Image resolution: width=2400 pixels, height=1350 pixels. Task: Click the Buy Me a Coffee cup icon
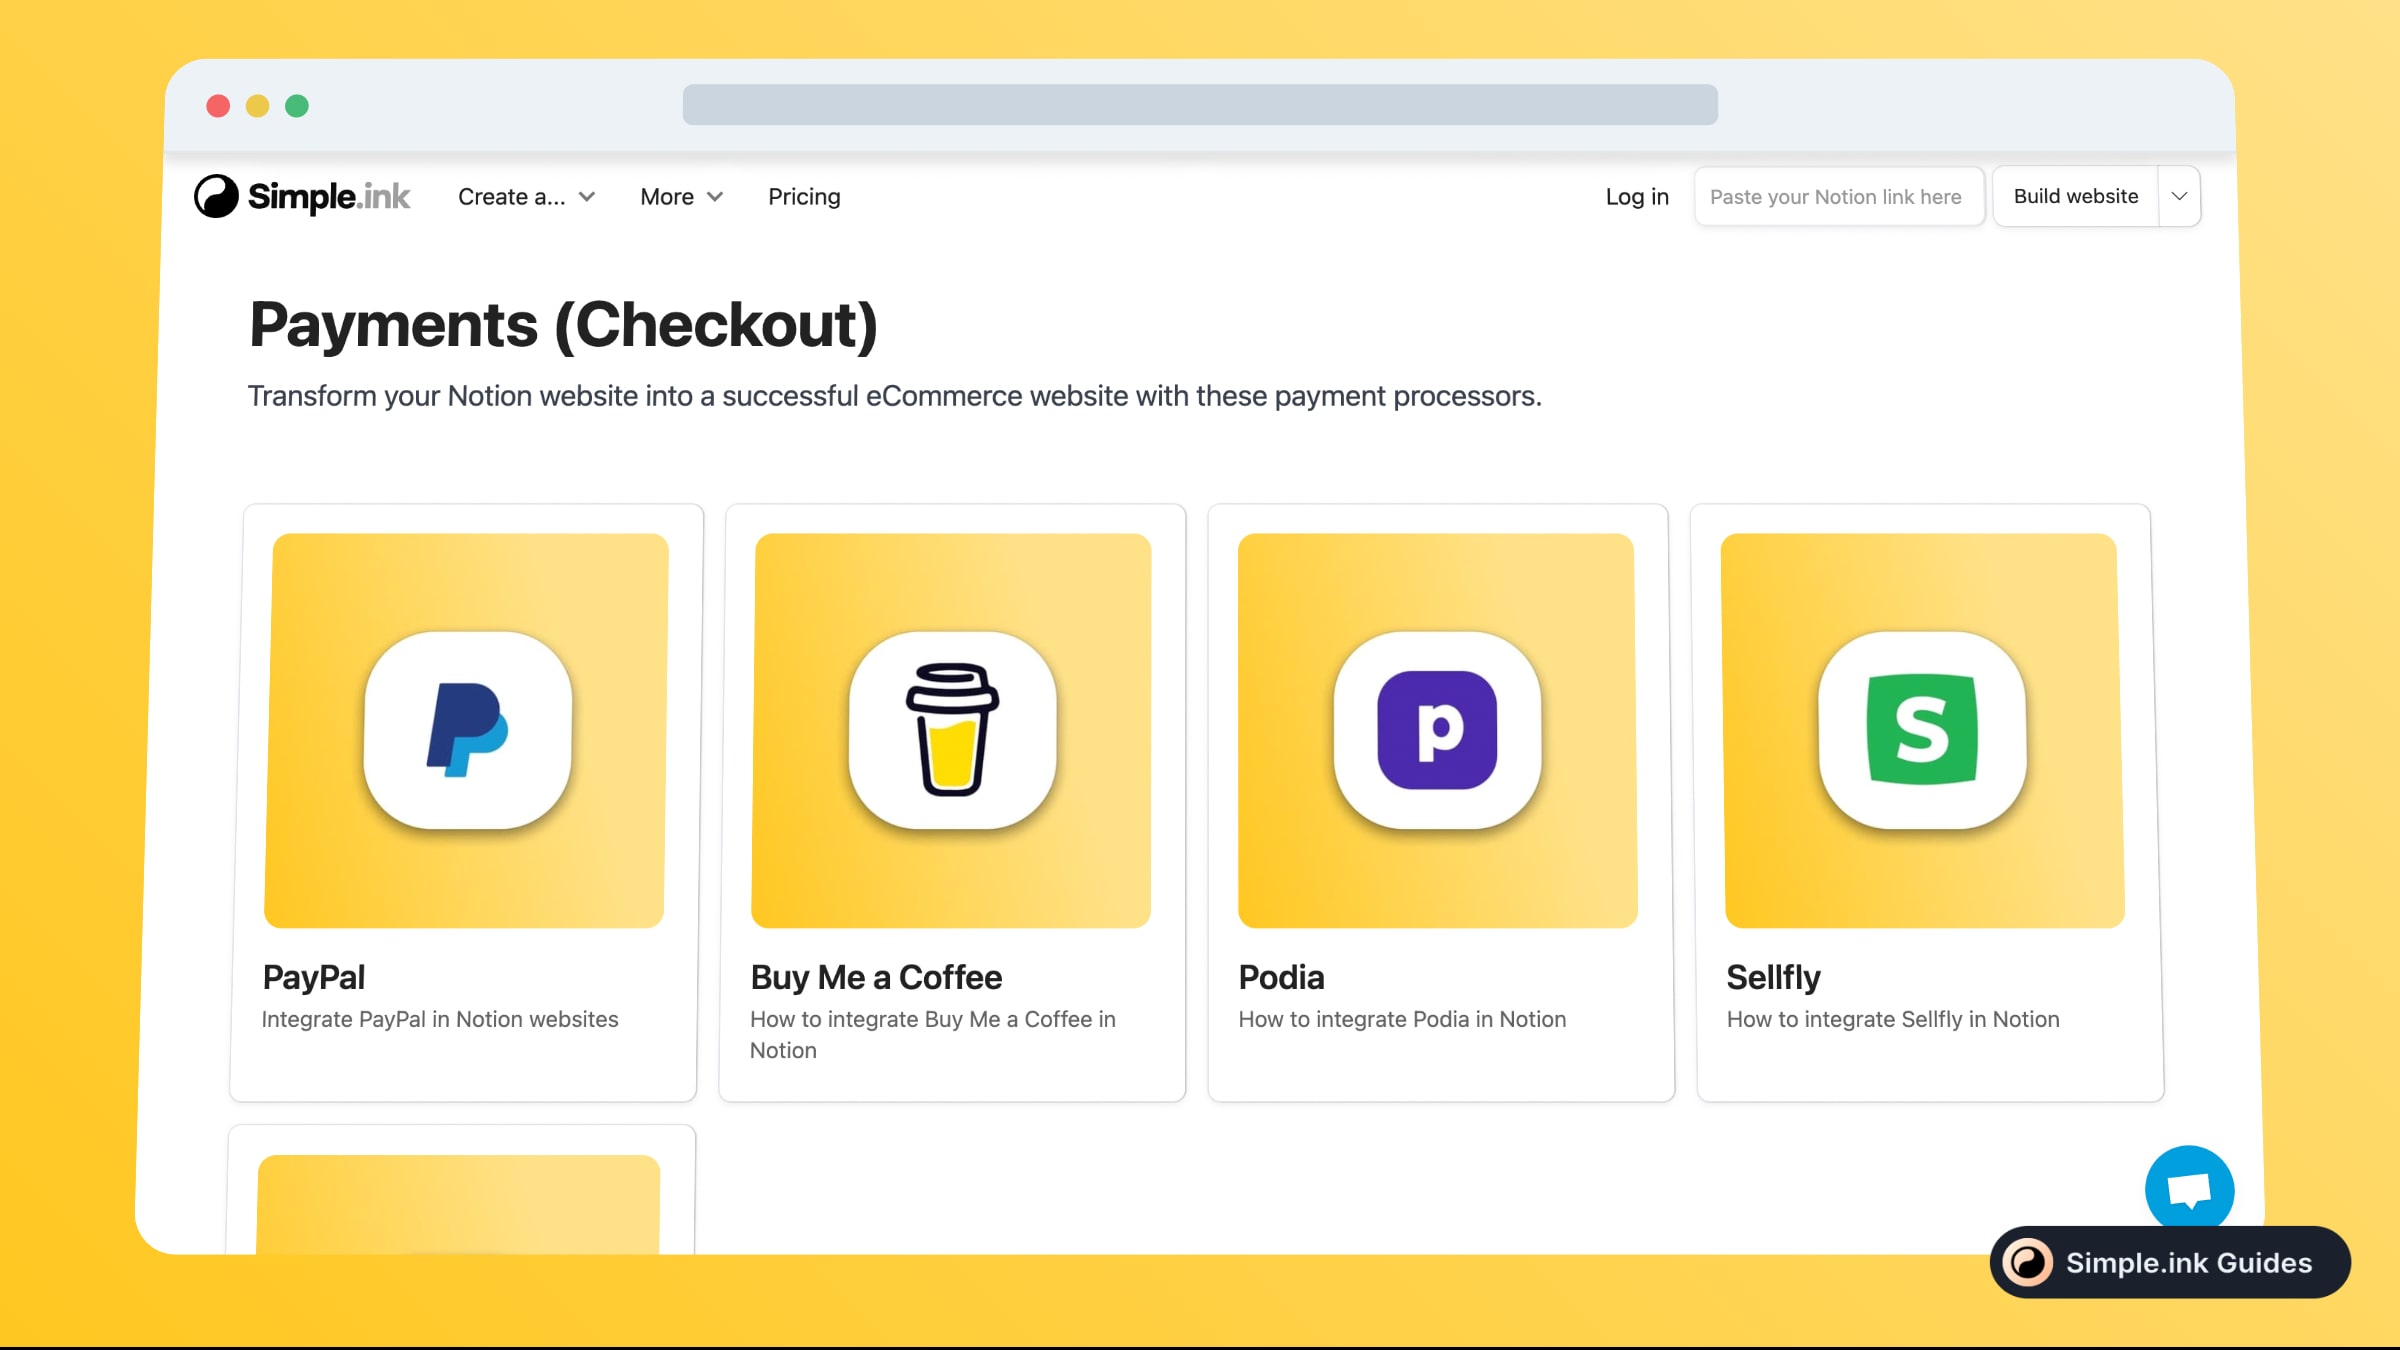pos(952,730)
